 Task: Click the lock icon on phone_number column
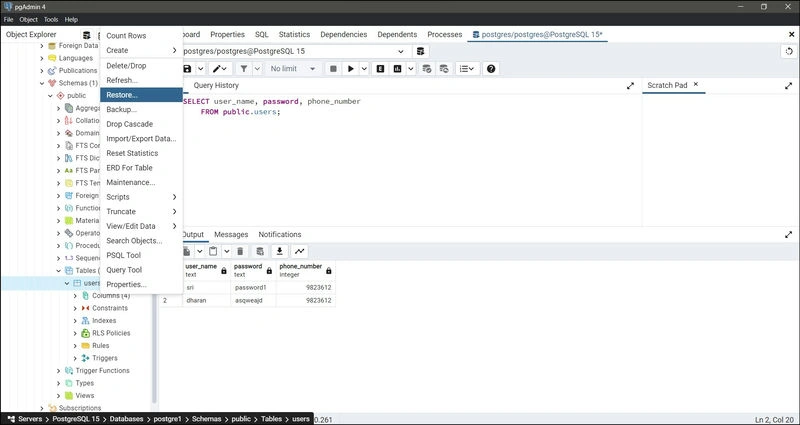tap(329, 271)
